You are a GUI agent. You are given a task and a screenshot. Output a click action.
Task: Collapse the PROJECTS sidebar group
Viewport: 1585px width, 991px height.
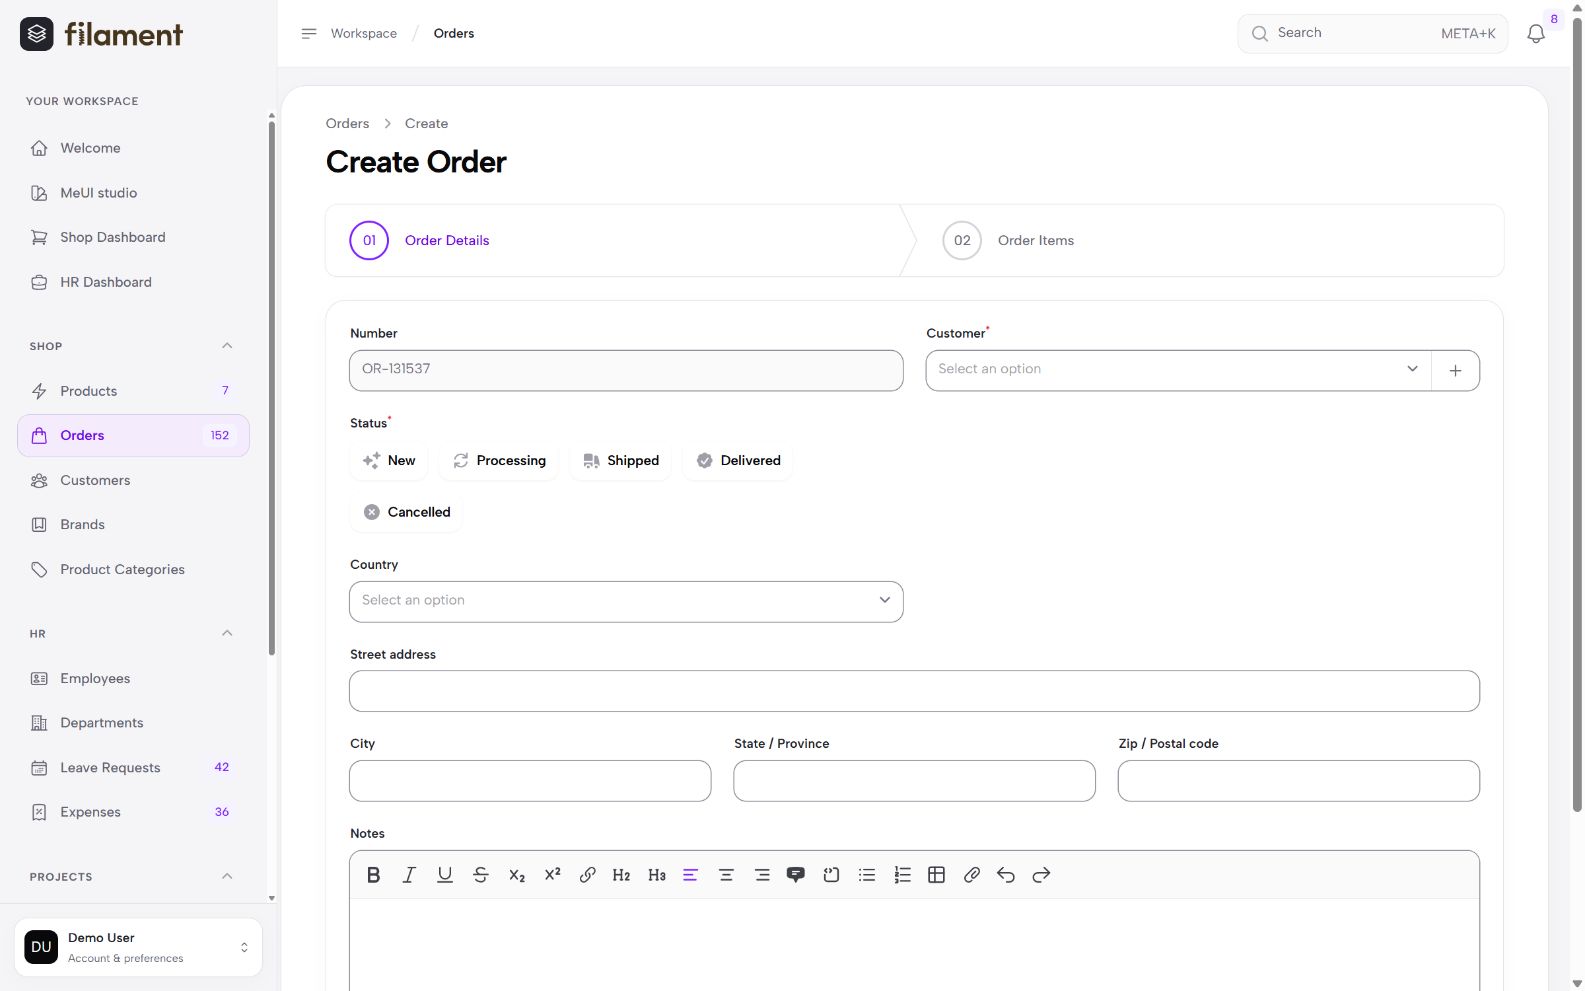tap(227, 877)
